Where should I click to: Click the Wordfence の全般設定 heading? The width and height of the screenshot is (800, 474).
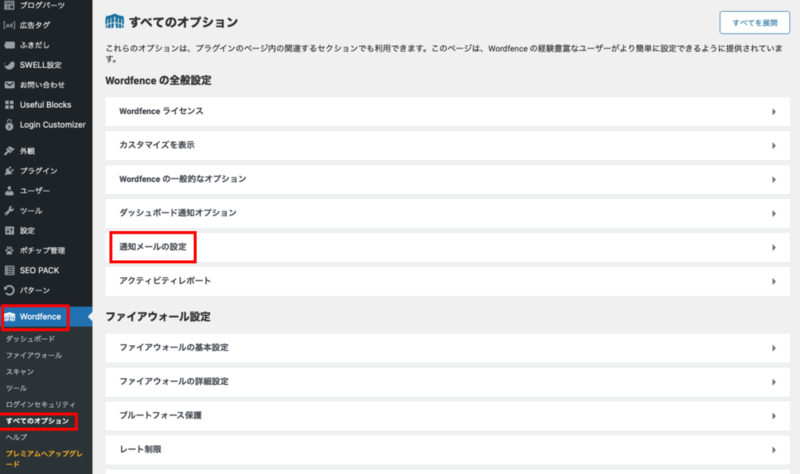pos(158,81)
